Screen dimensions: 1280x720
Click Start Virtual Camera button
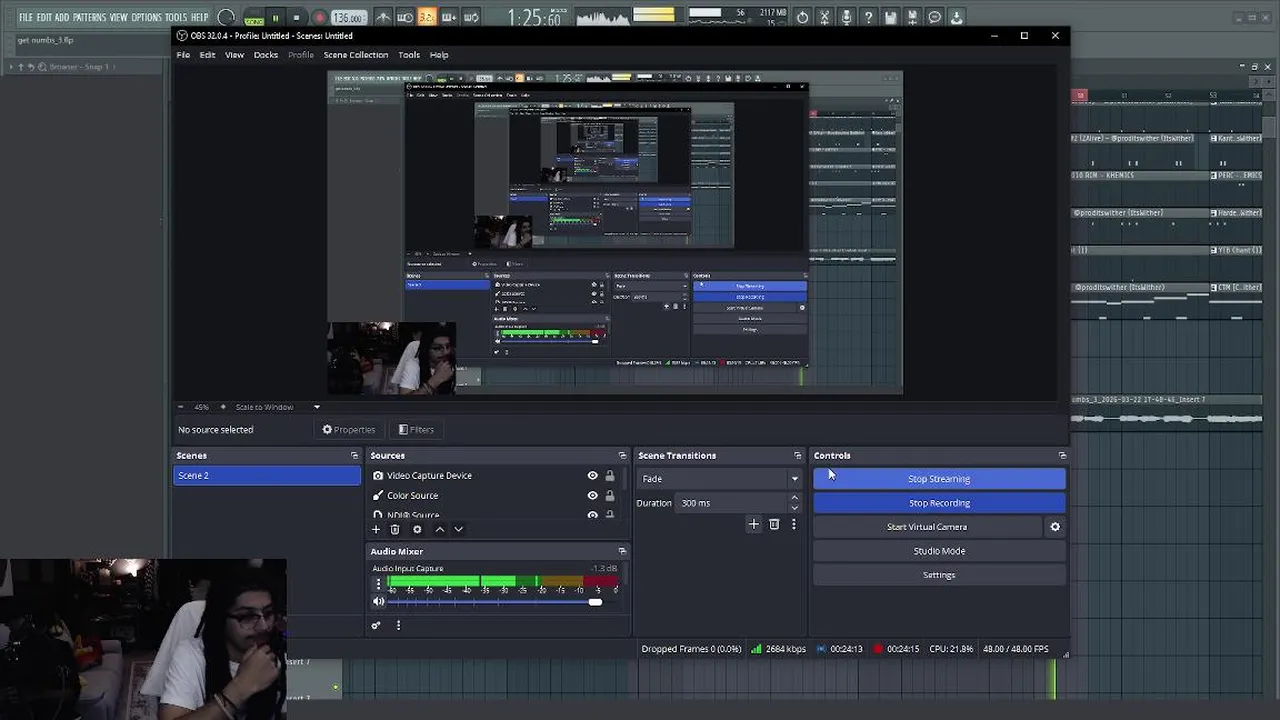click(927, 527)
